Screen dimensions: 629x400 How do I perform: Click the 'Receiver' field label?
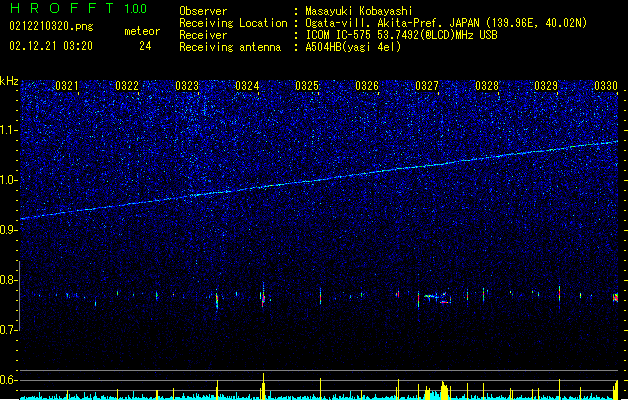[x=203, y=35]
